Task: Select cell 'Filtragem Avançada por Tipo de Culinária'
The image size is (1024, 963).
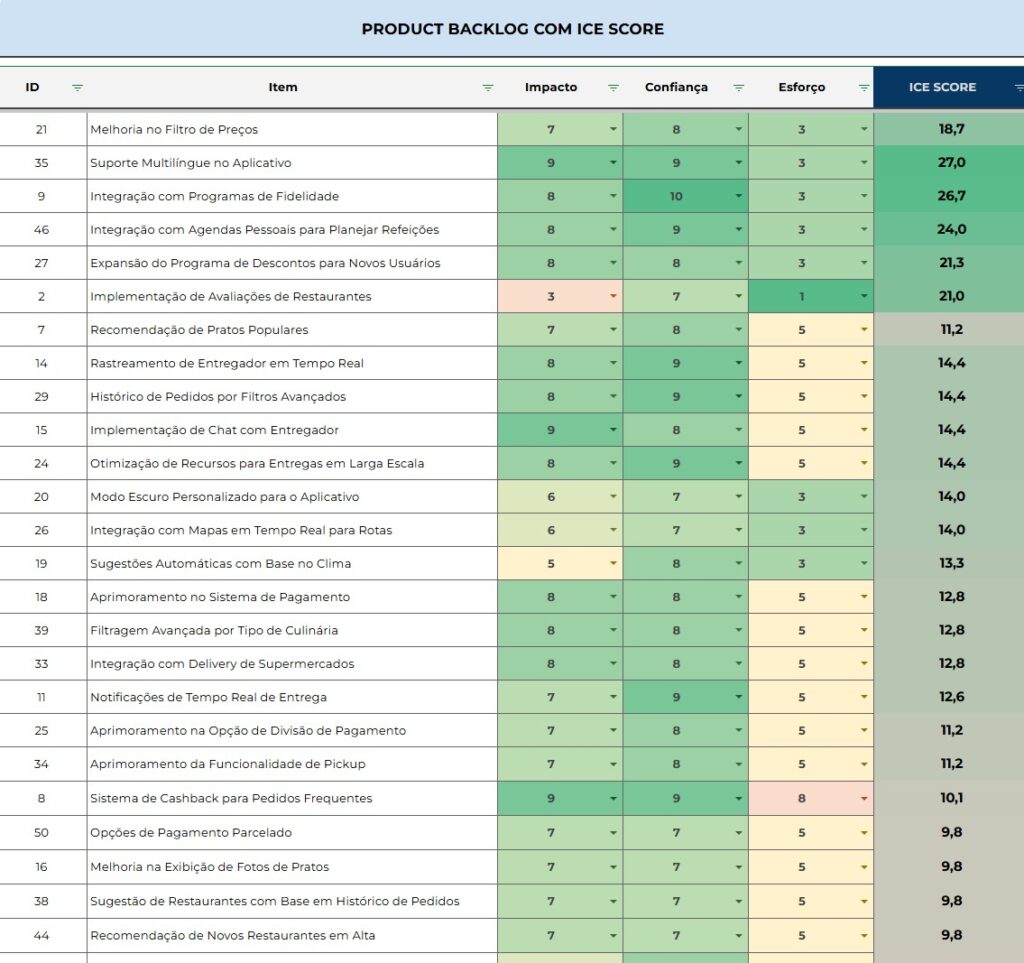Action: [x=292, y=630]
